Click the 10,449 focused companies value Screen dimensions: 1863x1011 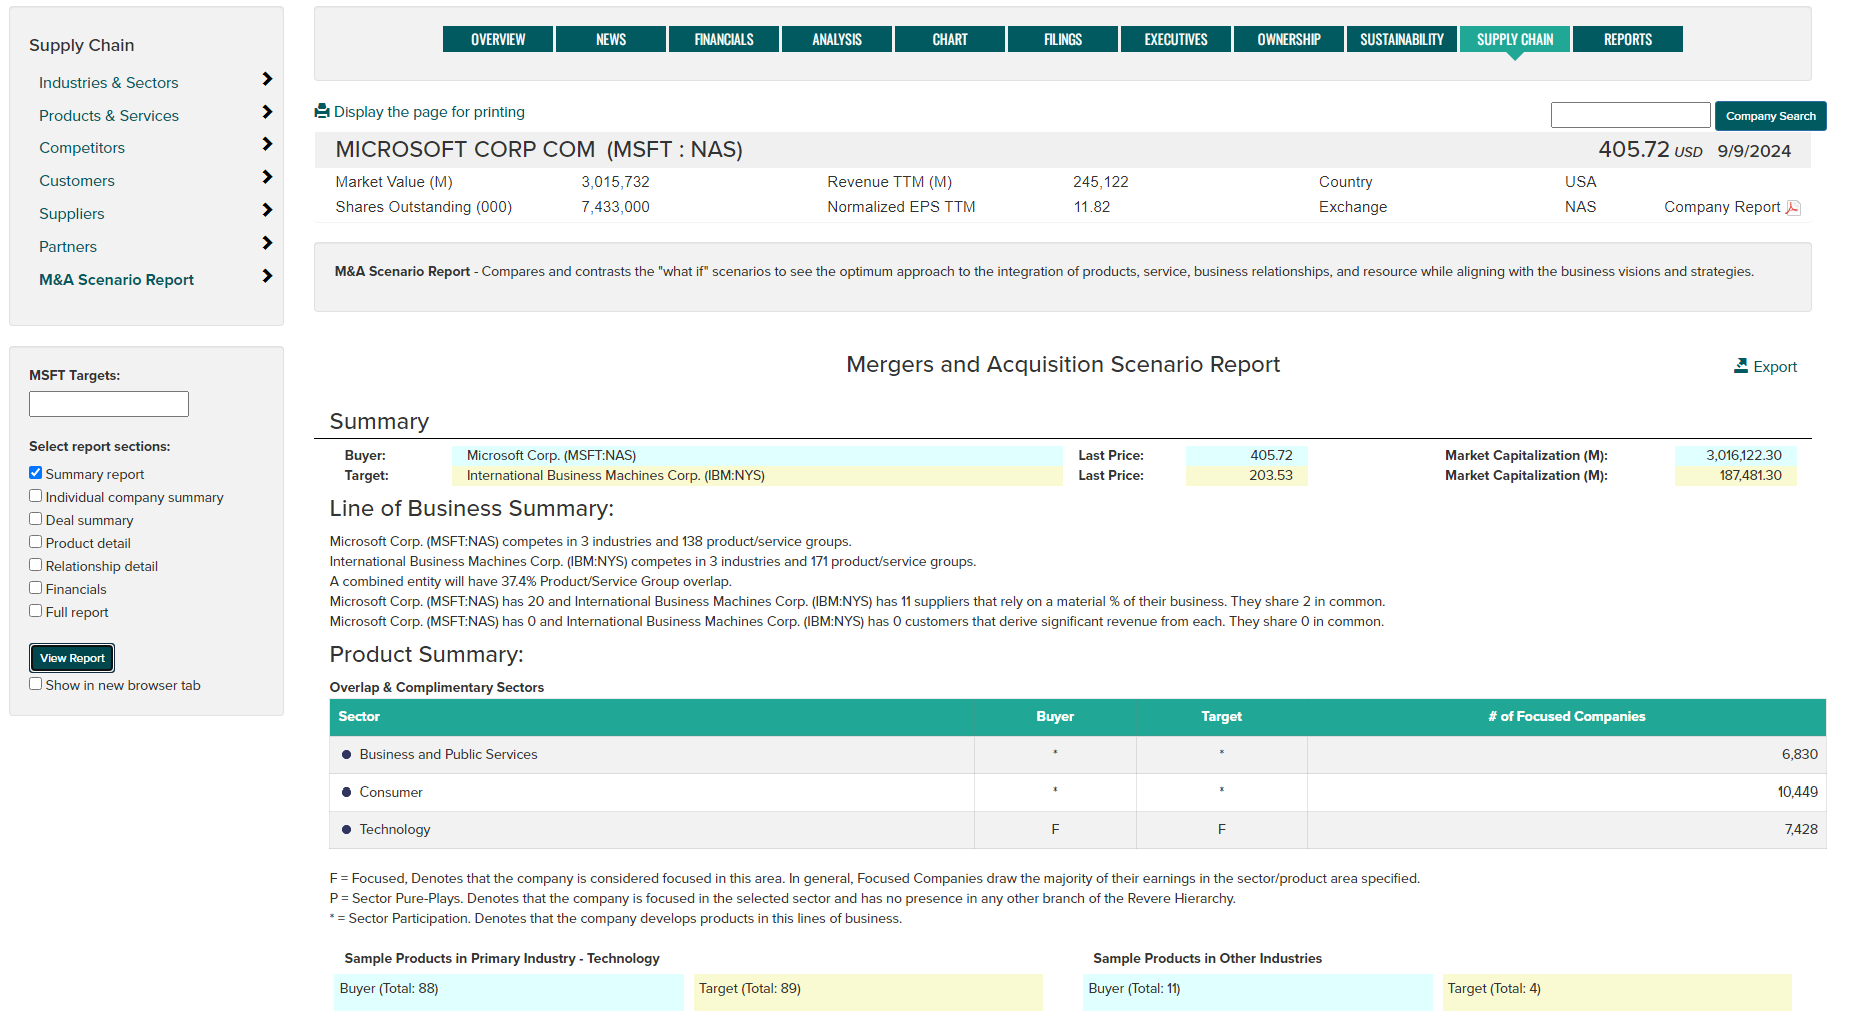coord(1797,792)
